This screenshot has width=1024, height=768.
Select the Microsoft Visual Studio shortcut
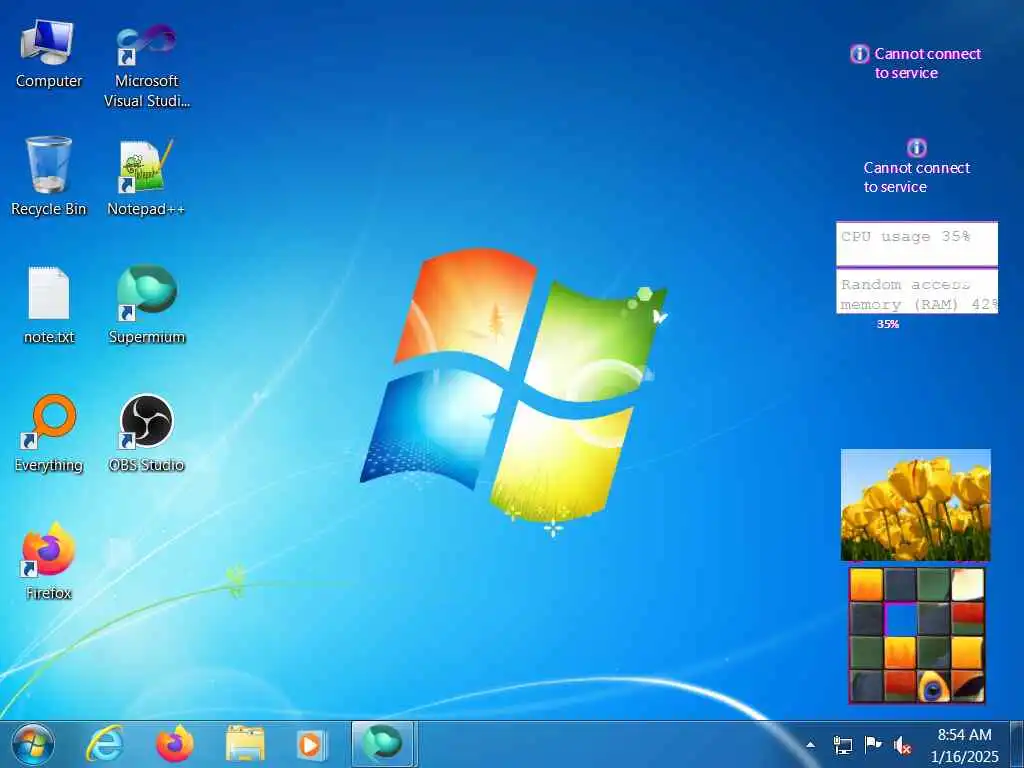(x=146, y=65)
